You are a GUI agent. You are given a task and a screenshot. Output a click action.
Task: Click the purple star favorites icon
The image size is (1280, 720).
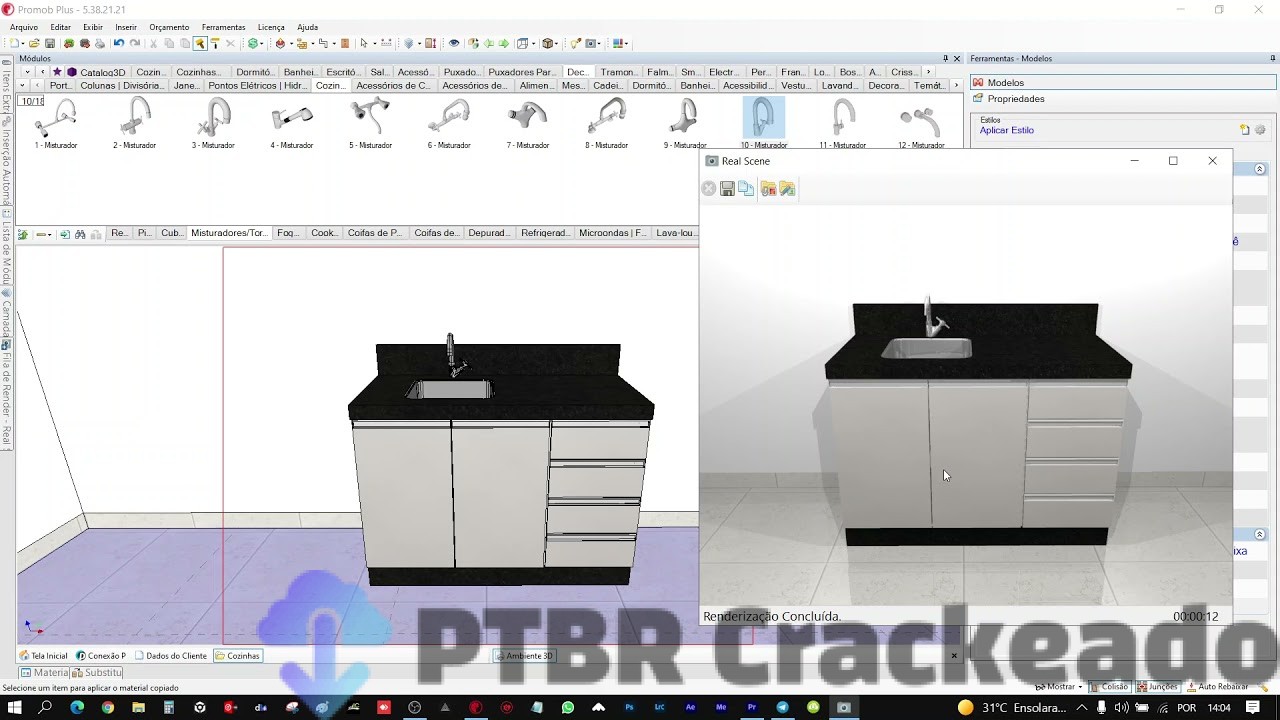click(x=57, y=72)
